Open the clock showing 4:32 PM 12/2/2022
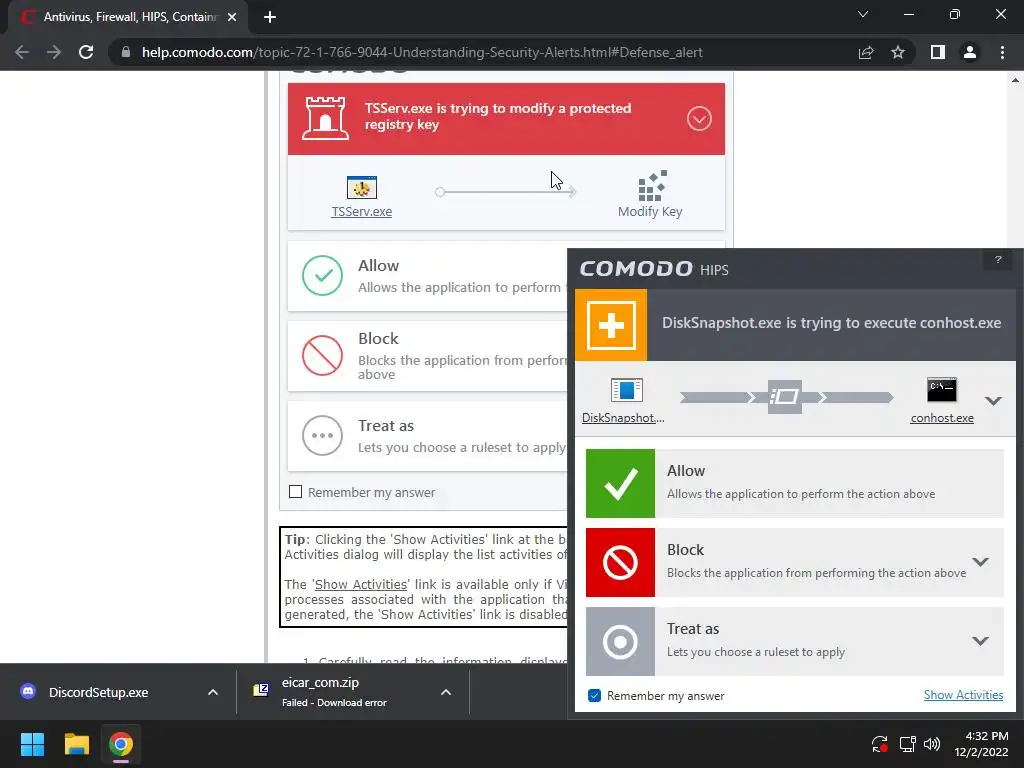 point(981,744)
